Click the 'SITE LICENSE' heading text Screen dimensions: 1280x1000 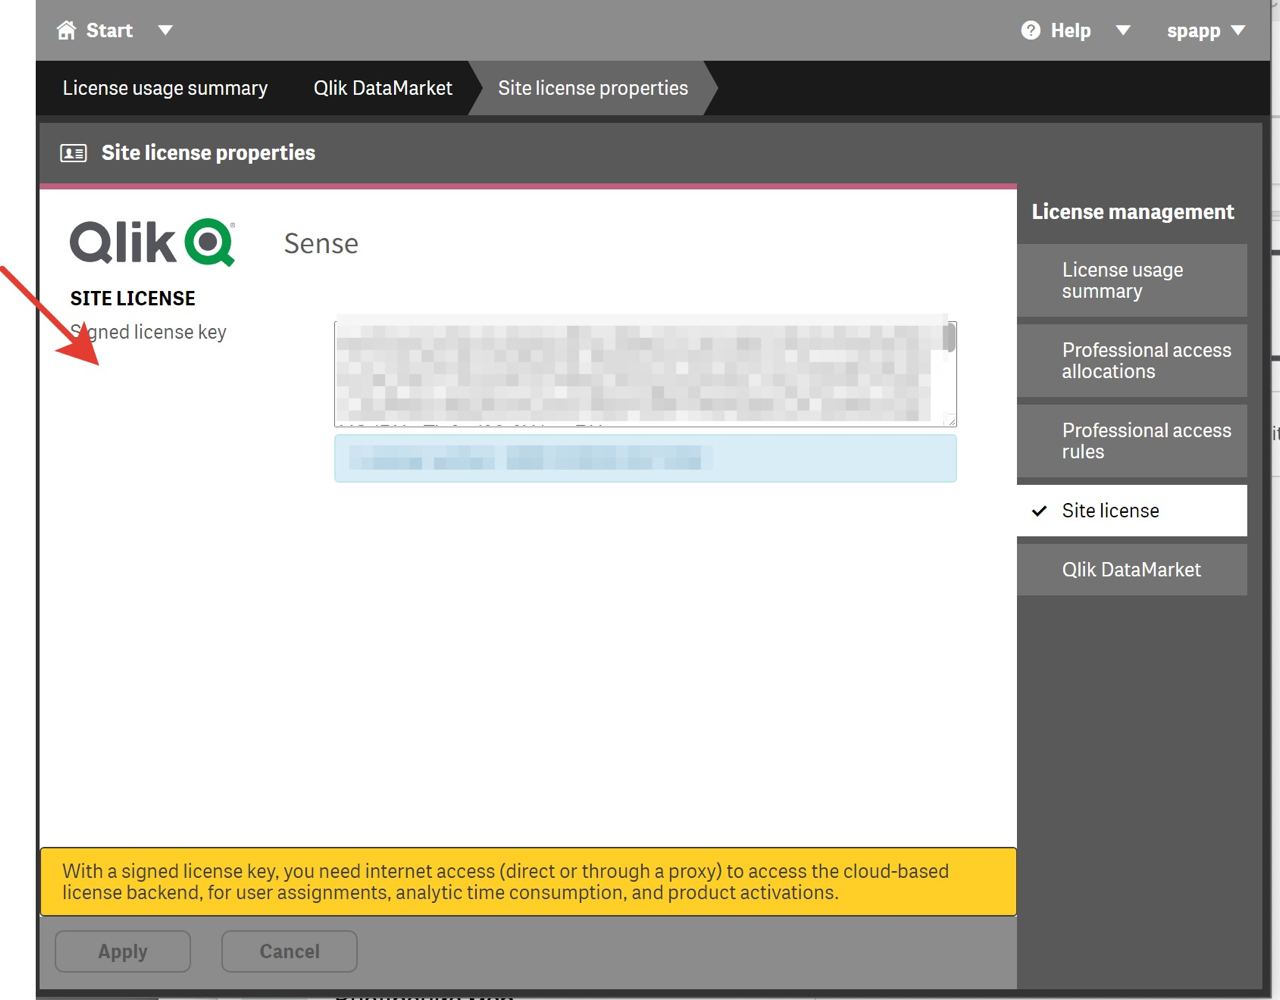pyautogui.click(x=133, y=298)
